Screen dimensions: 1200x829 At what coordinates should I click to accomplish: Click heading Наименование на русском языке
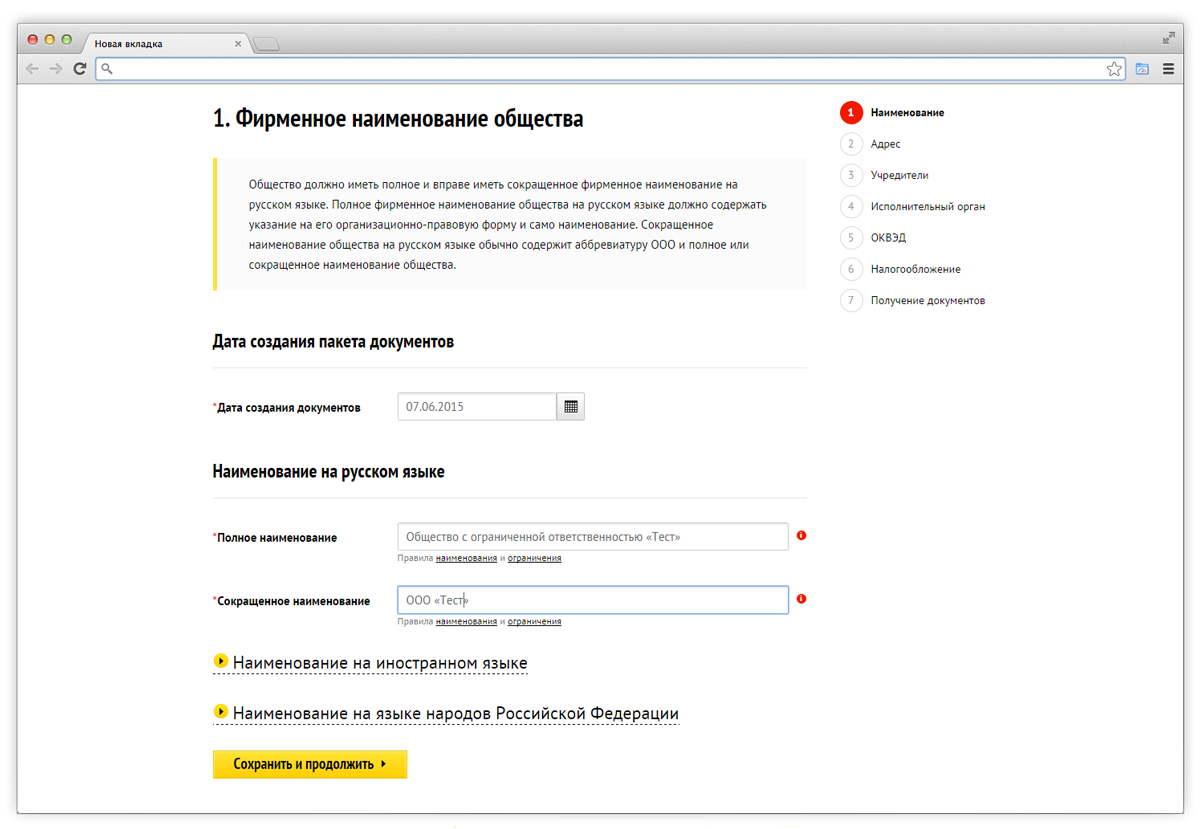point(329,472)
